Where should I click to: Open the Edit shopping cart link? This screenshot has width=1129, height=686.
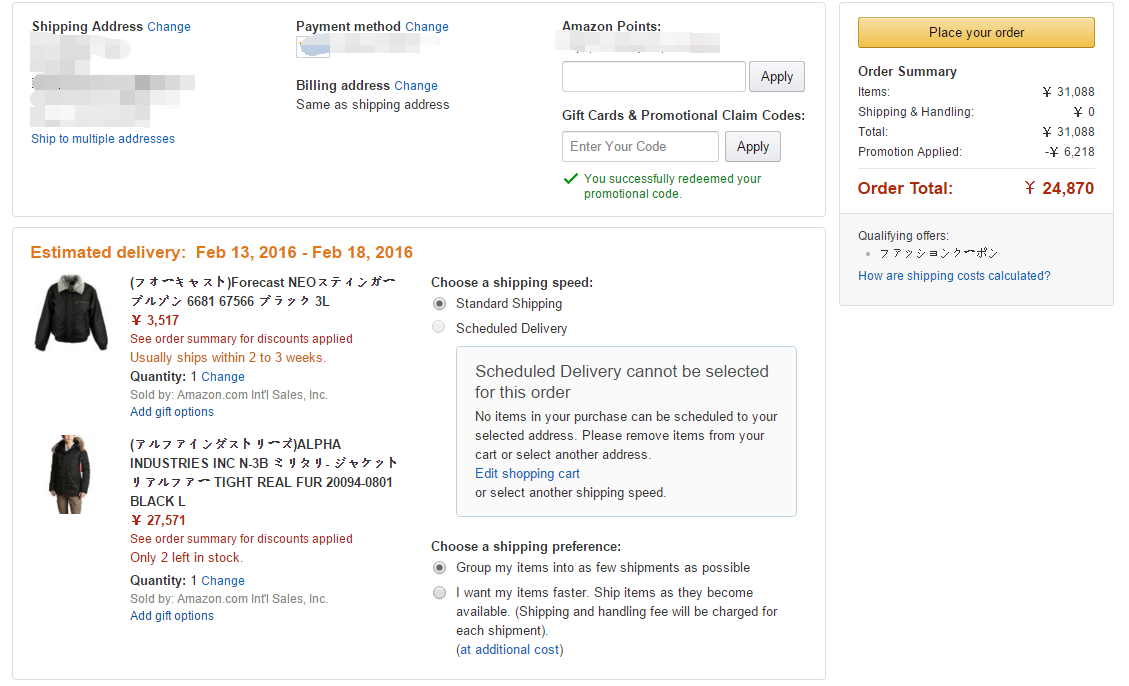click(x=527, y=474)
